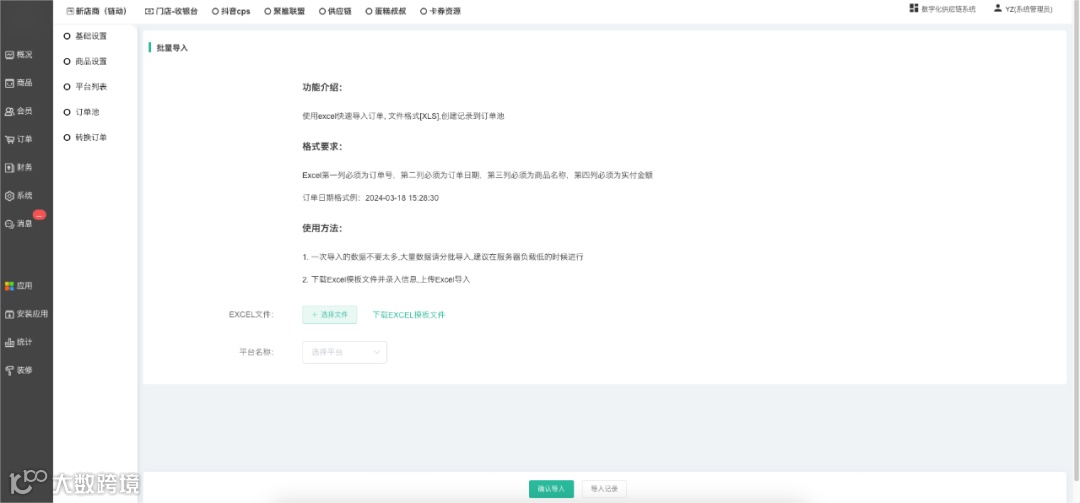Go to 会员 members section icon
Viewport: 1080px width, 503px height.
click(10, 111)
